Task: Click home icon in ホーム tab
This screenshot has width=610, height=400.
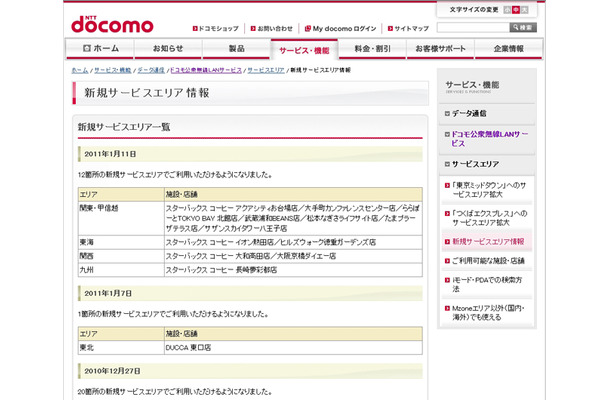Action: tap(87, 48)
